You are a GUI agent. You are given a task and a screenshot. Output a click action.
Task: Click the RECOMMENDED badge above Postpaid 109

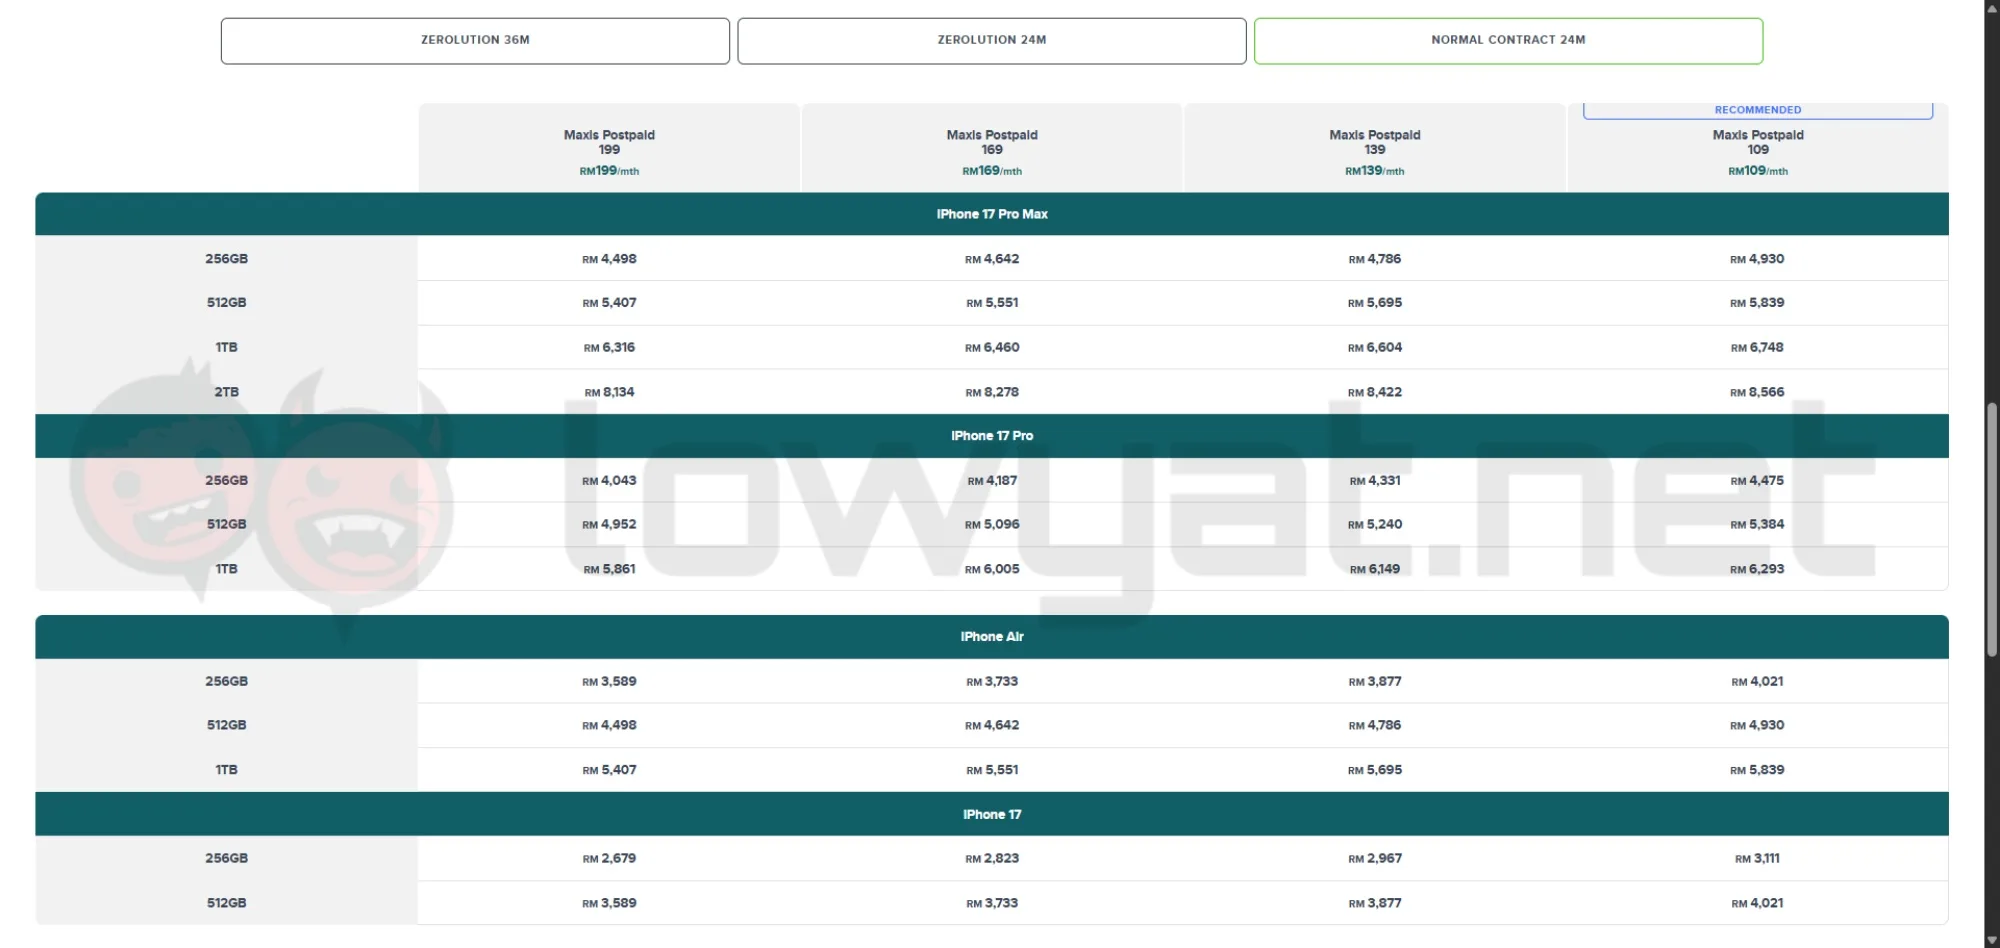point(1758,110)
